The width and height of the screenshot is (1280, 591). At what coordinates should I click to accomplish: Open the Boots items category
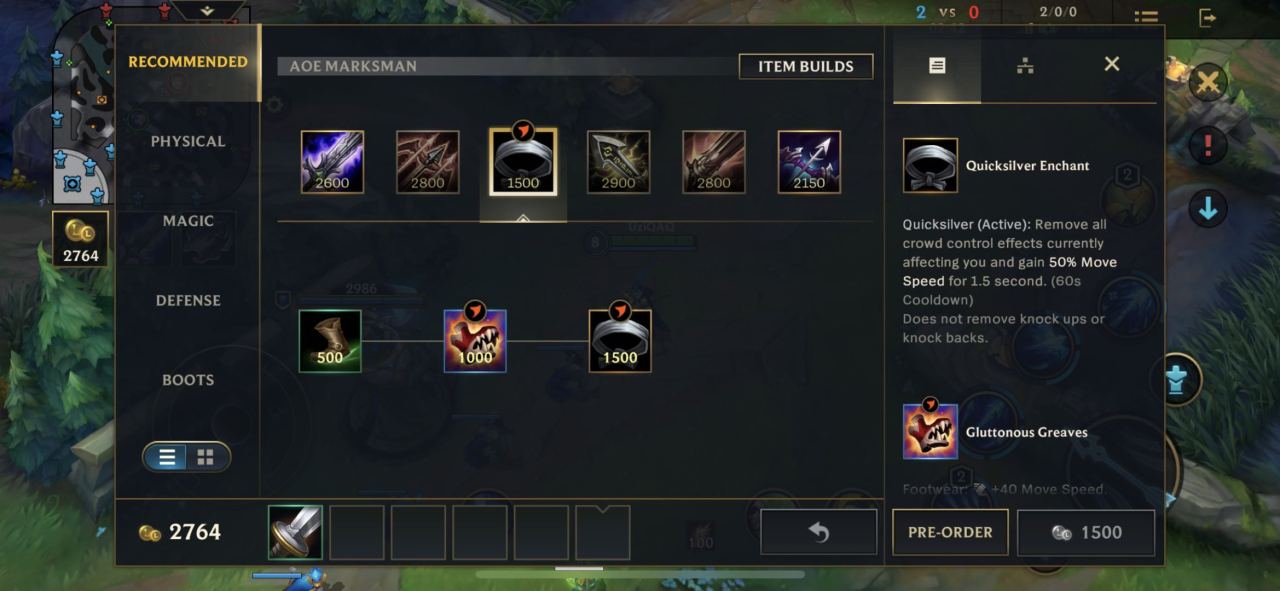[188, 380]
